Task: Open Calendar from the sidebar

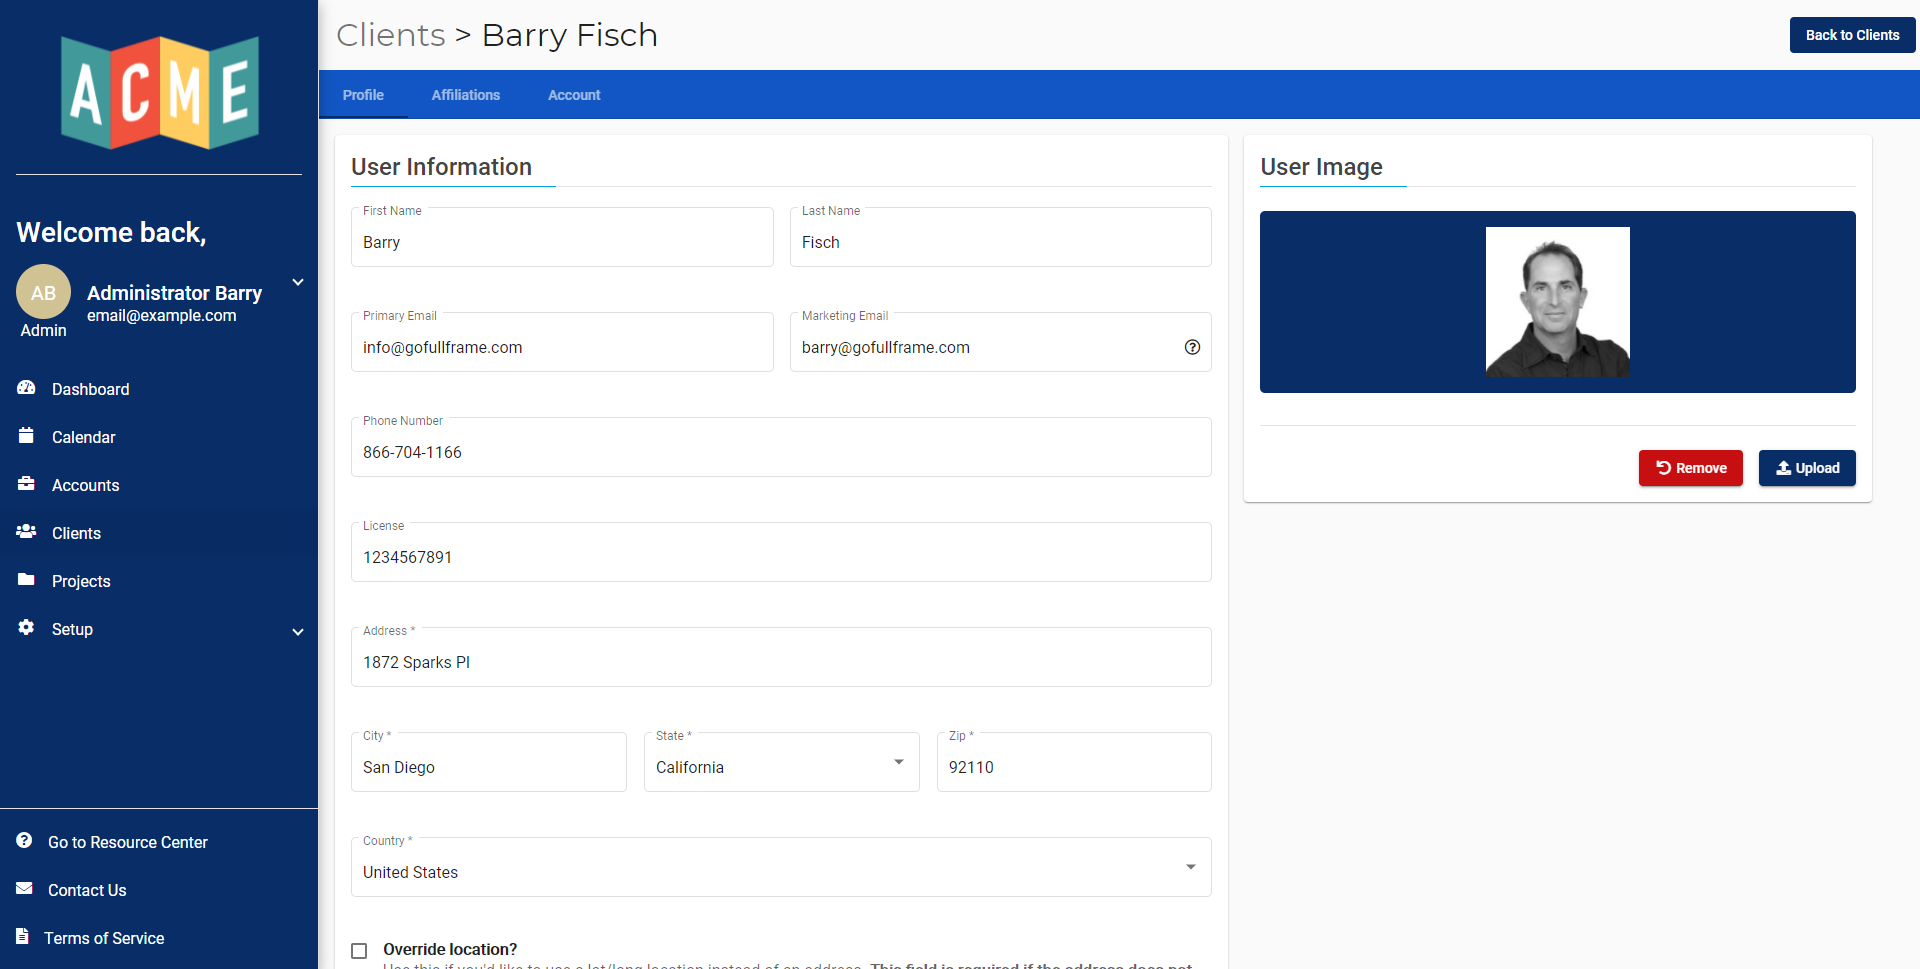Action: [159, 437]
